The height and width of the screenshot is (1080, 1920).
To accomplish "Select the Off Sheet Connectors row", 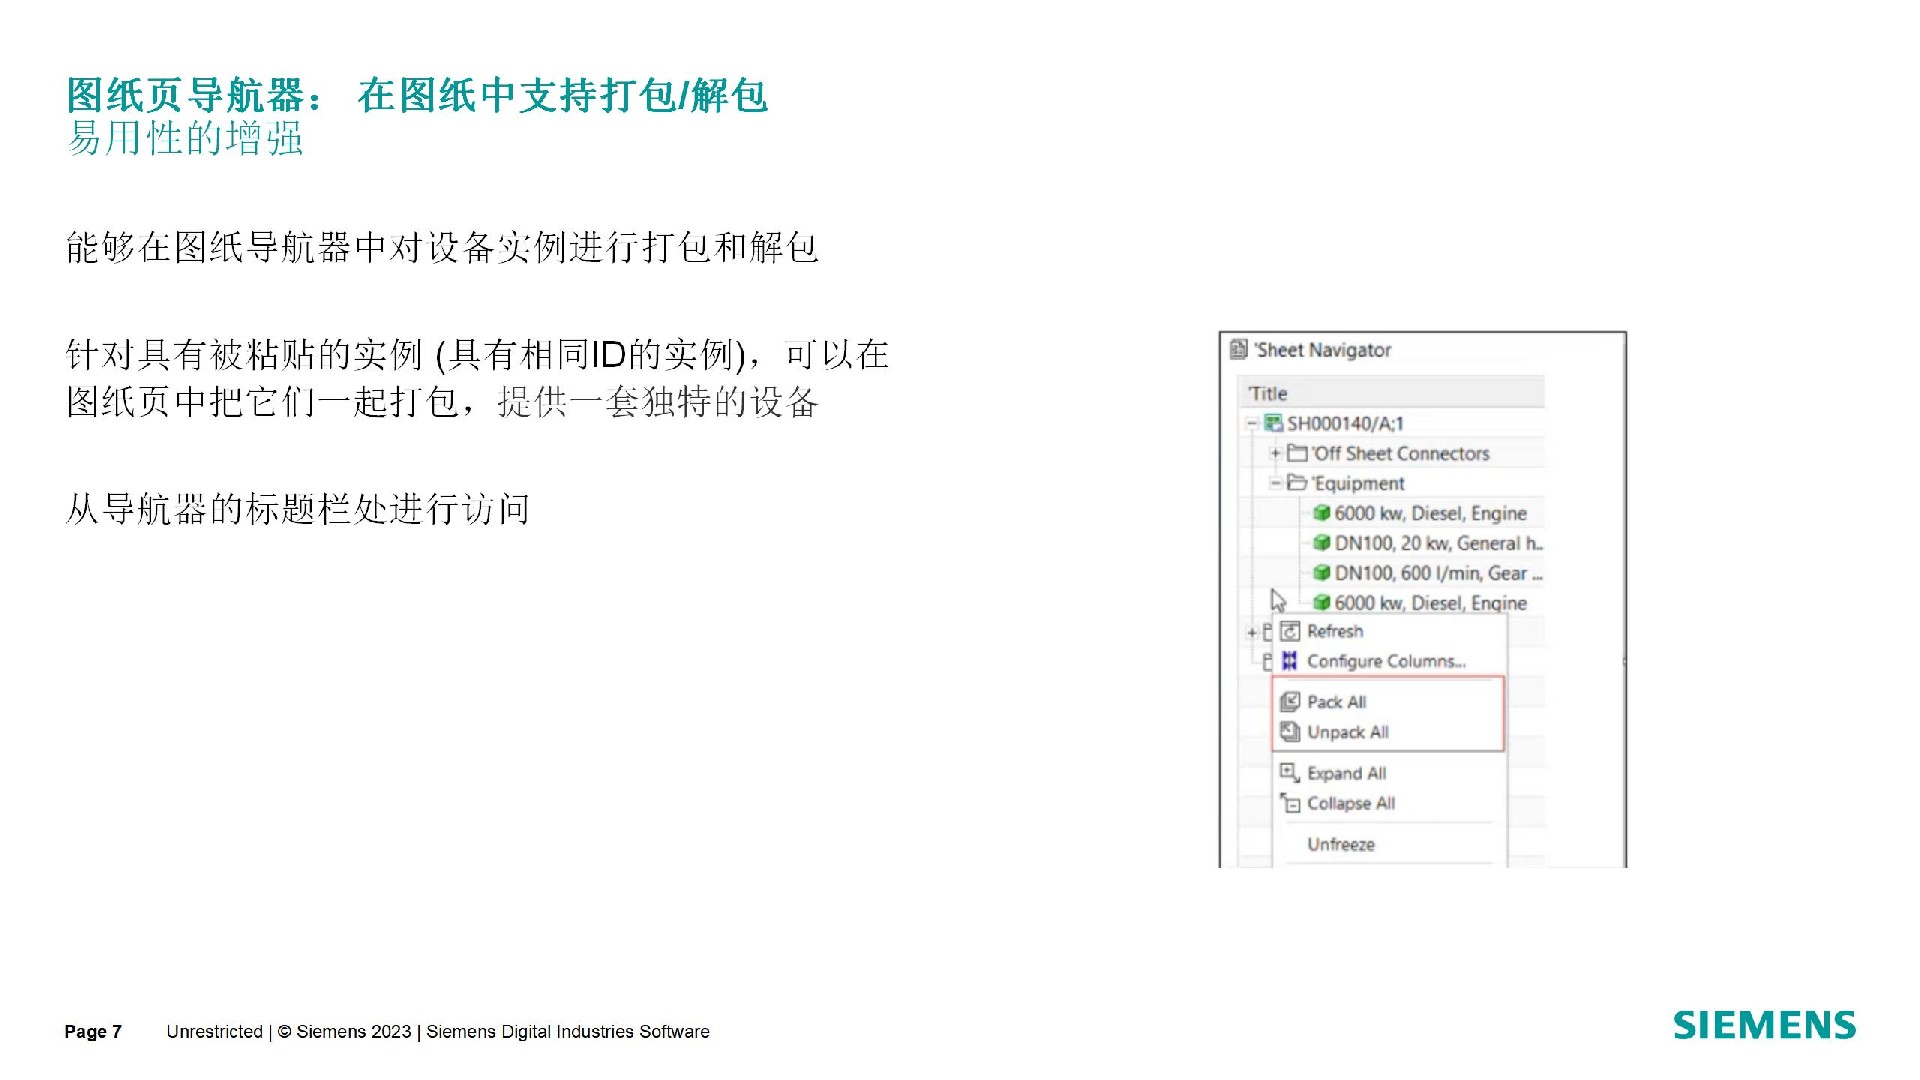I will (x=1391, y=453).
